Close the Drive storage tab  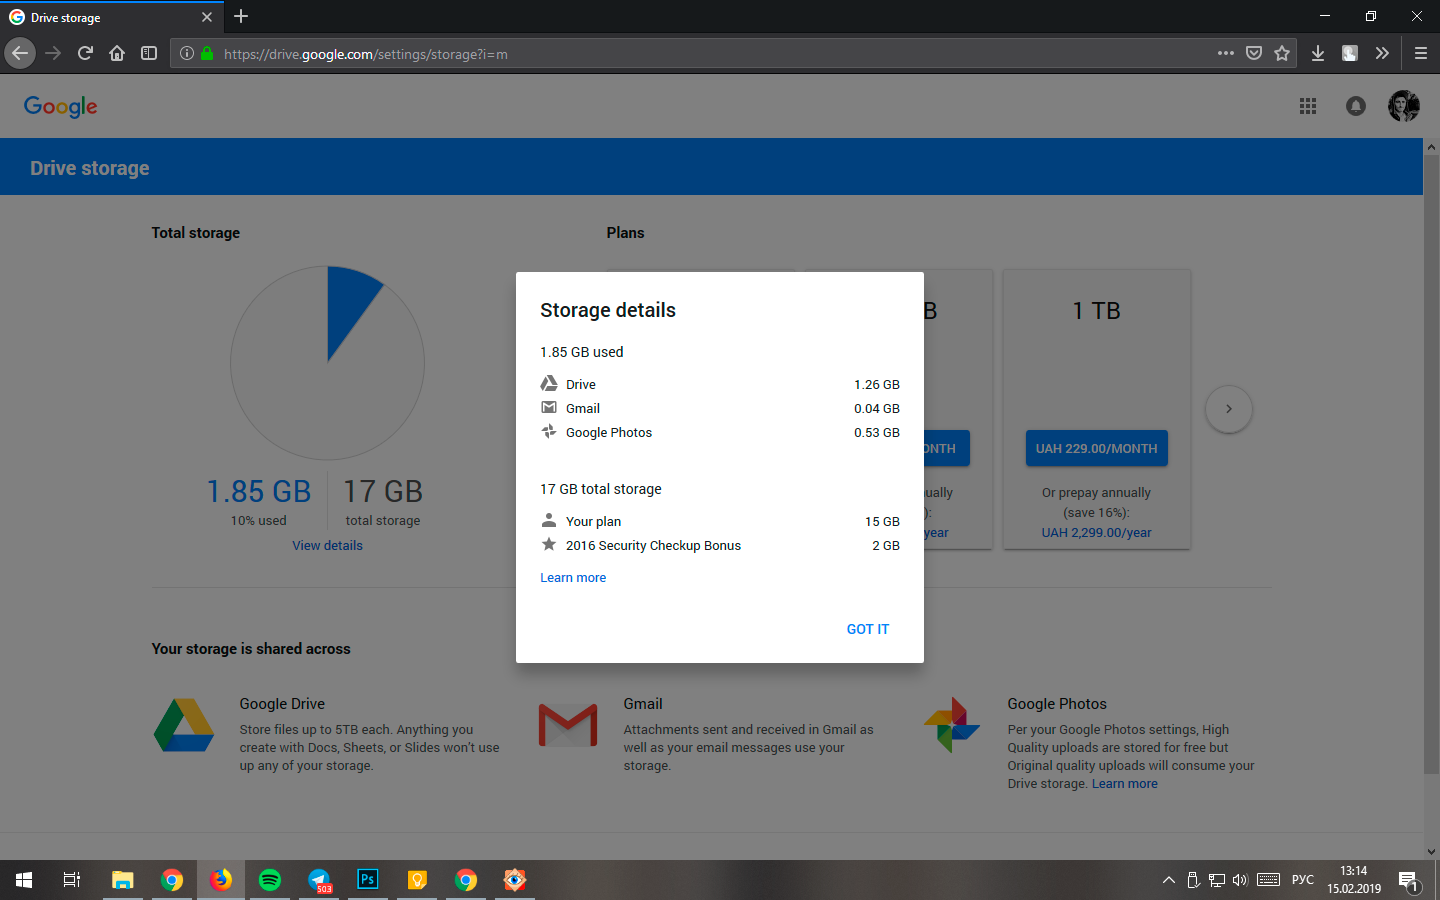tap(207, 17)
